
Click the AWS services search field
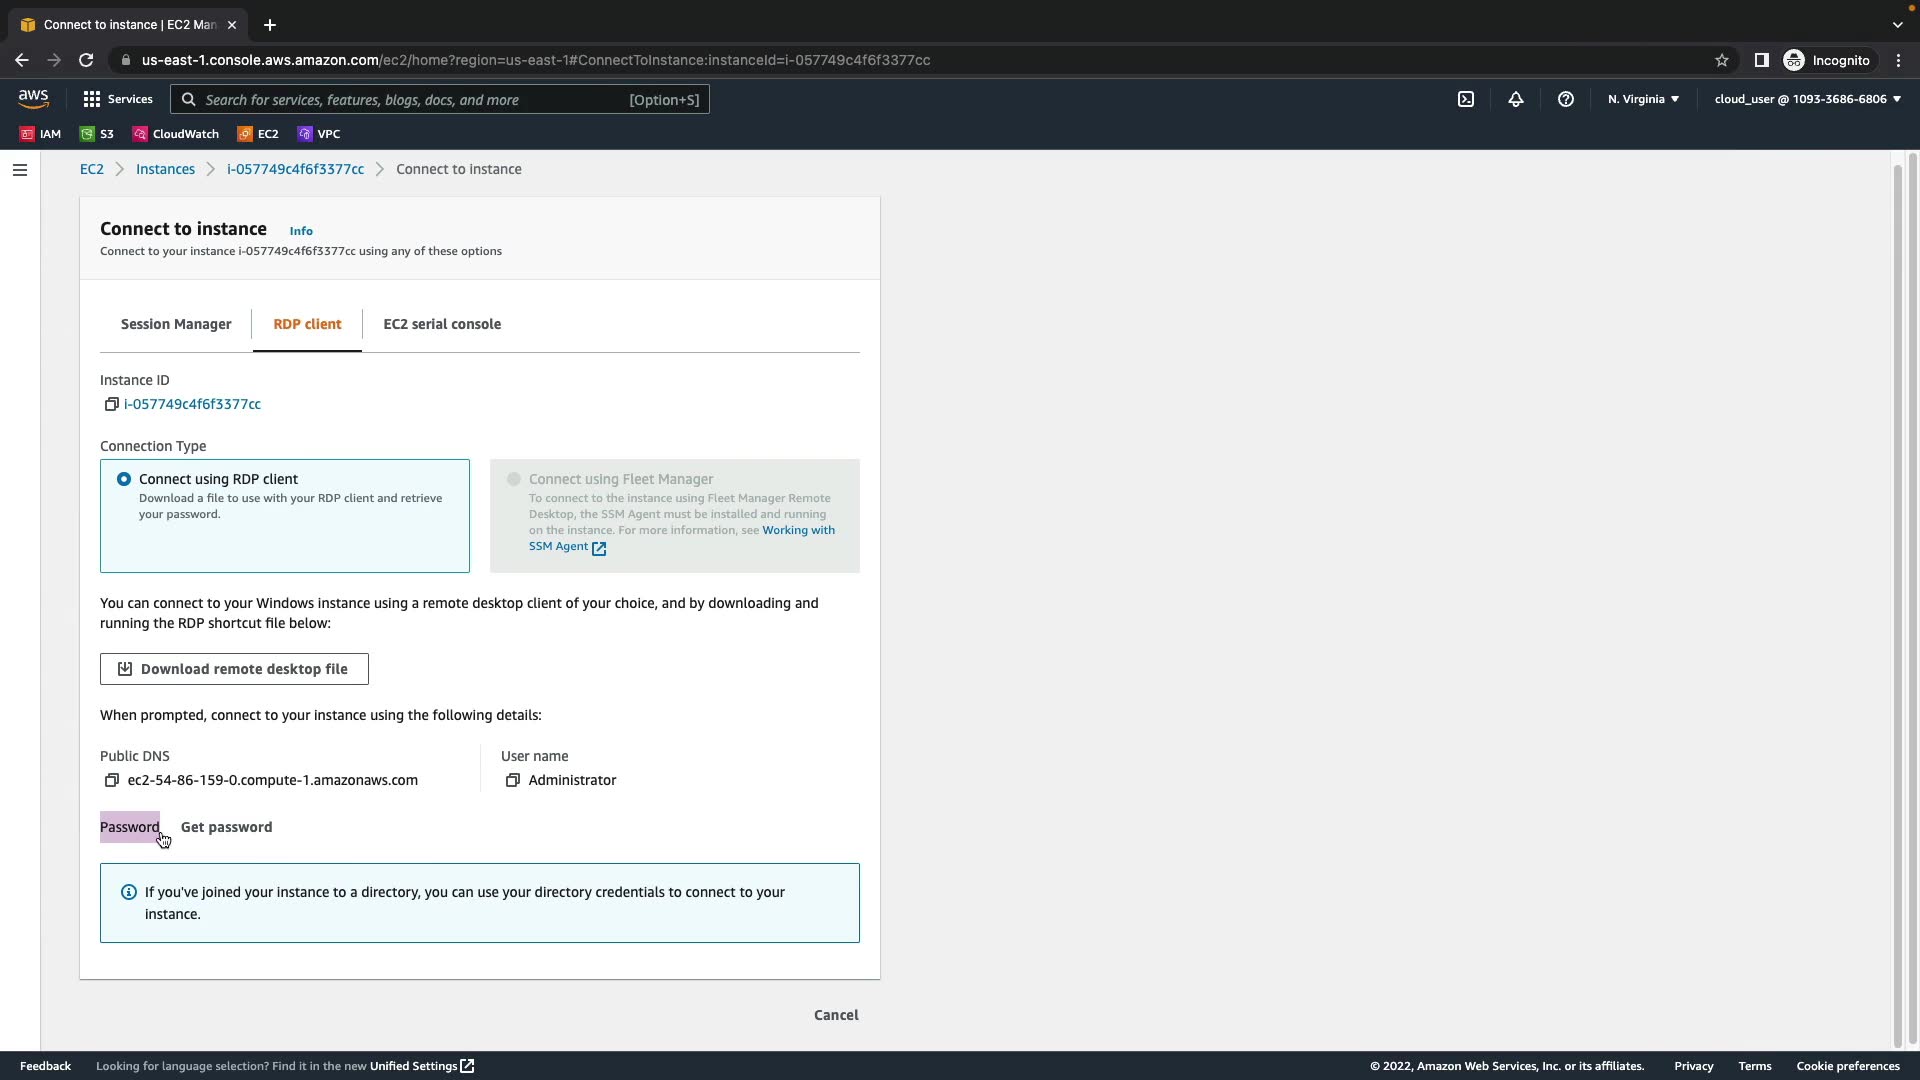410,100
